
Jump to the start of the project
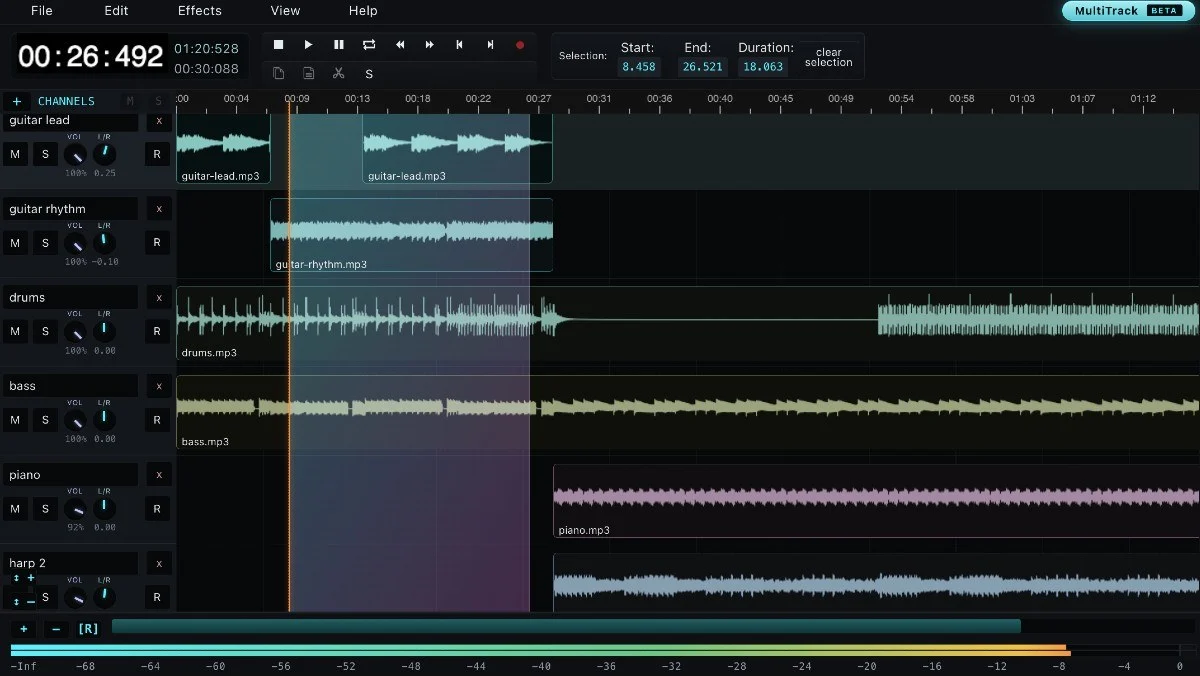point(460,45)
